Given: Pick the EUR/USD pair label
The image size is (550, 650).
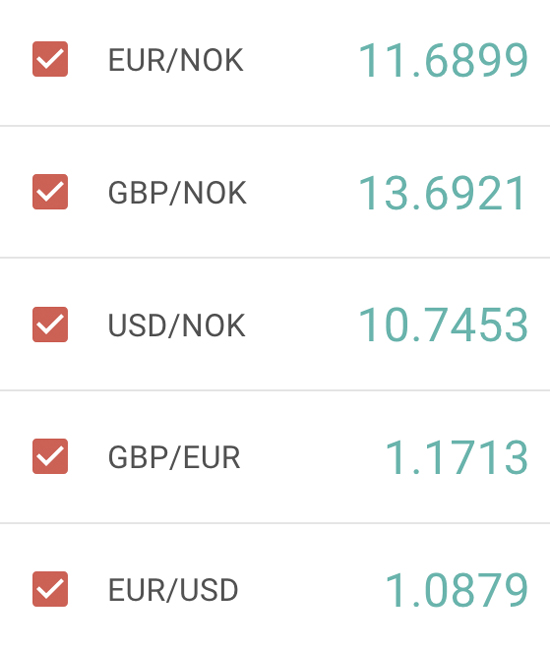Looking at the screenshot, I should [x=173, y=590].
